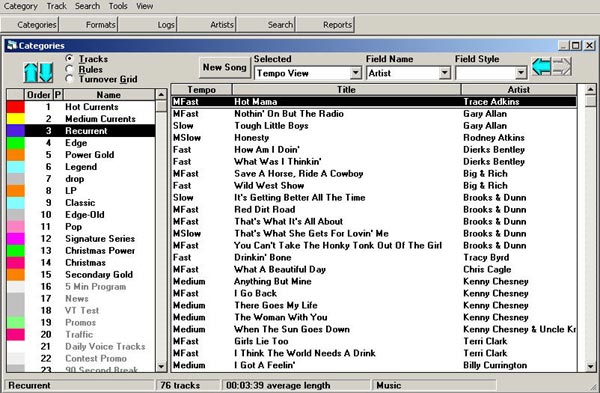The image size is (600, 393).
Task: Open the Field Style dropdown
Action: pyautogui.click(x=521, y=73)
